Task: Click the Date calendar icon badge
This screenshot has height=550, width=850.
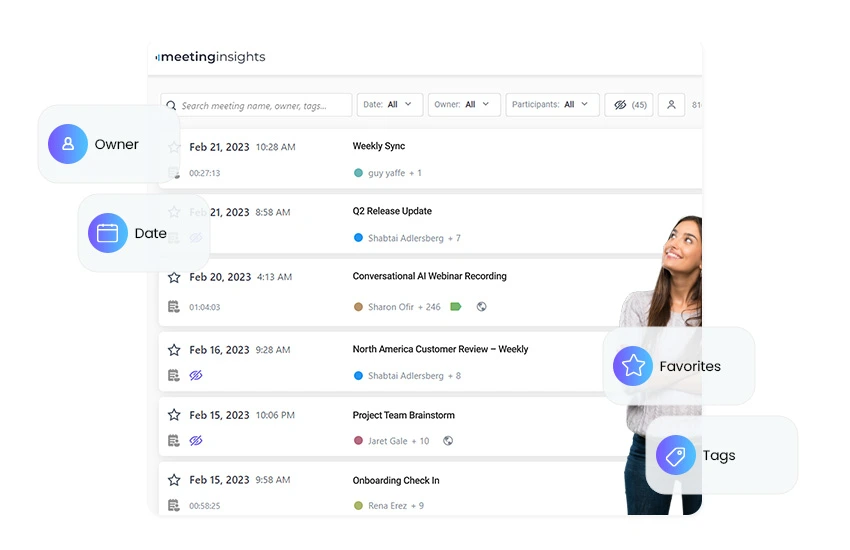Action: pos(108,233)
